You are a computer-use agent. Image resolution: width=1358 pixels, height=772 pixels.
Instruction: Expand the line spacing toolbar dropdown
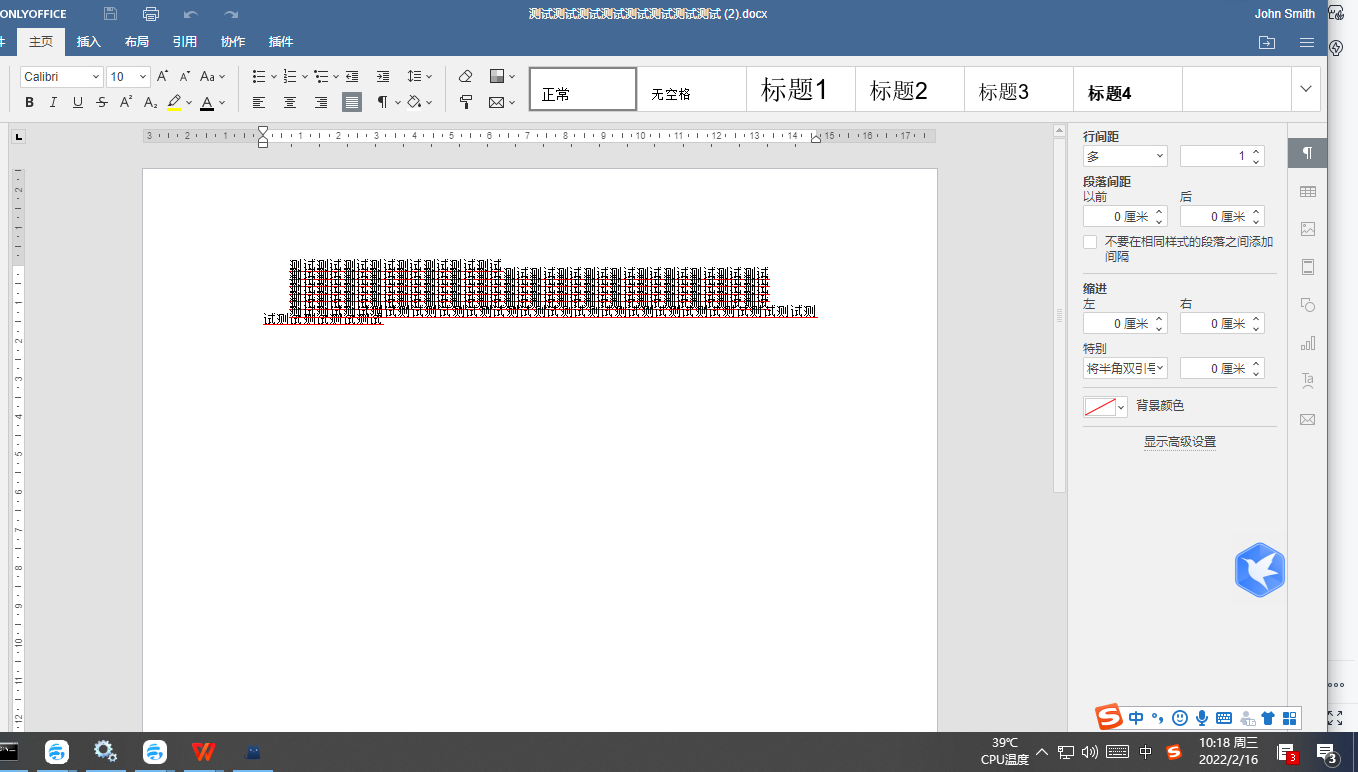(429, 77)
